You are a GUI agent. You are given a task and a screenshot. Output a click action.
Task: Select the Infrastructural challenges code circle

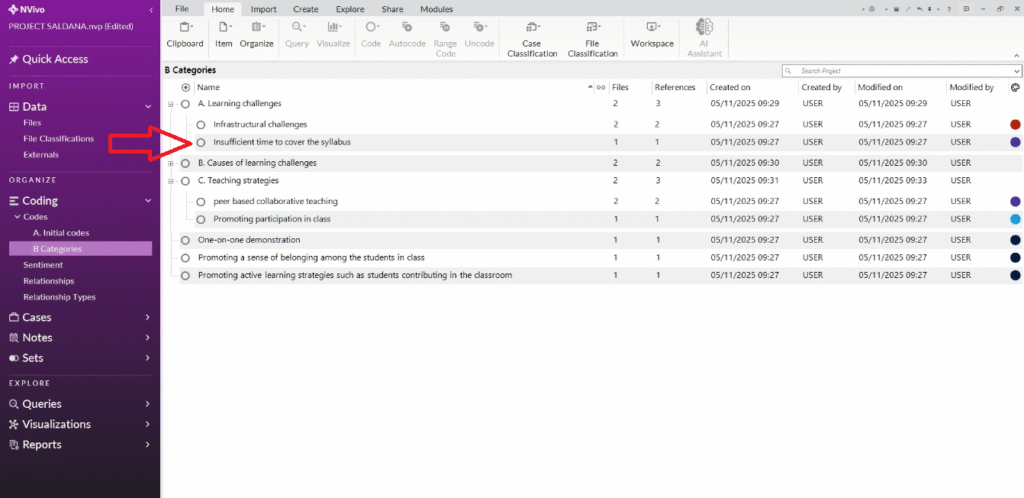pos(201,125)
